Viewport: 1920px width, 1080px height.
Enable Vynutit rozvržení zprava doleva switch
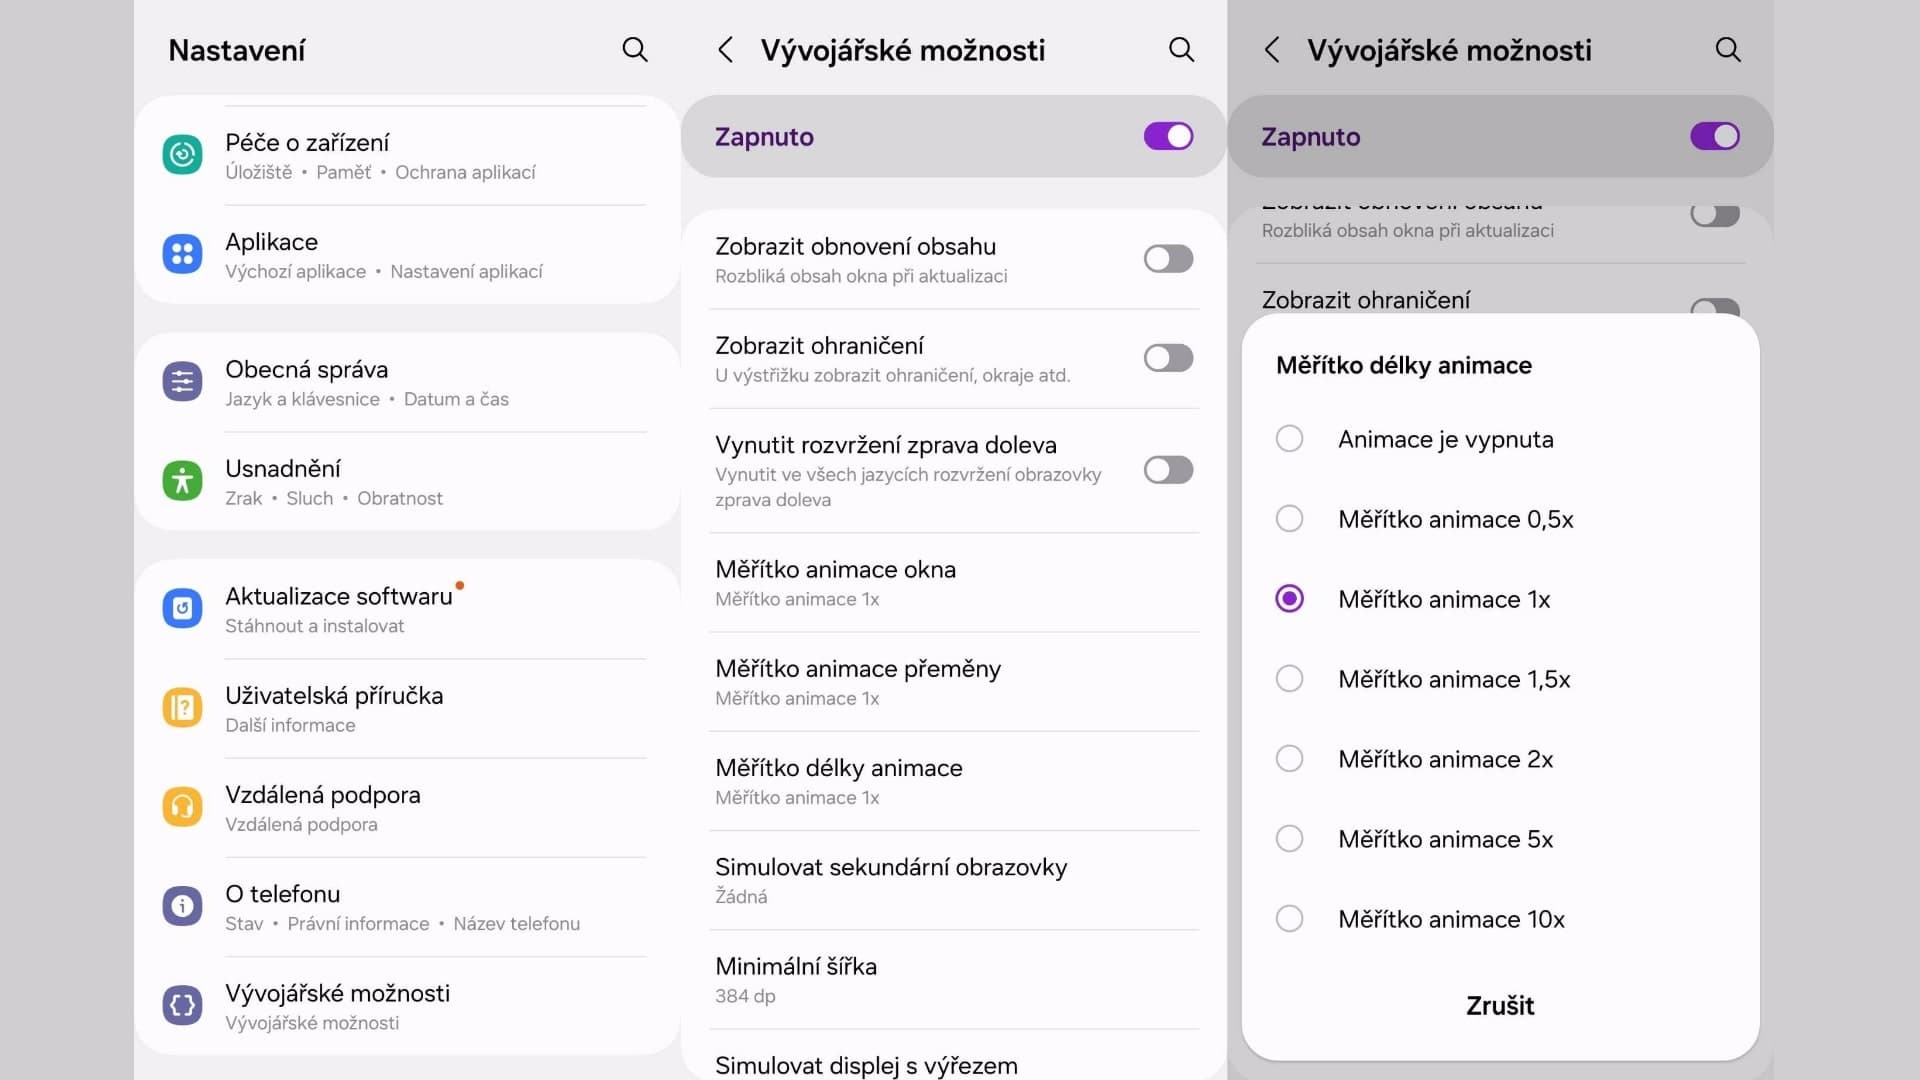click(x=1168, y=470)
